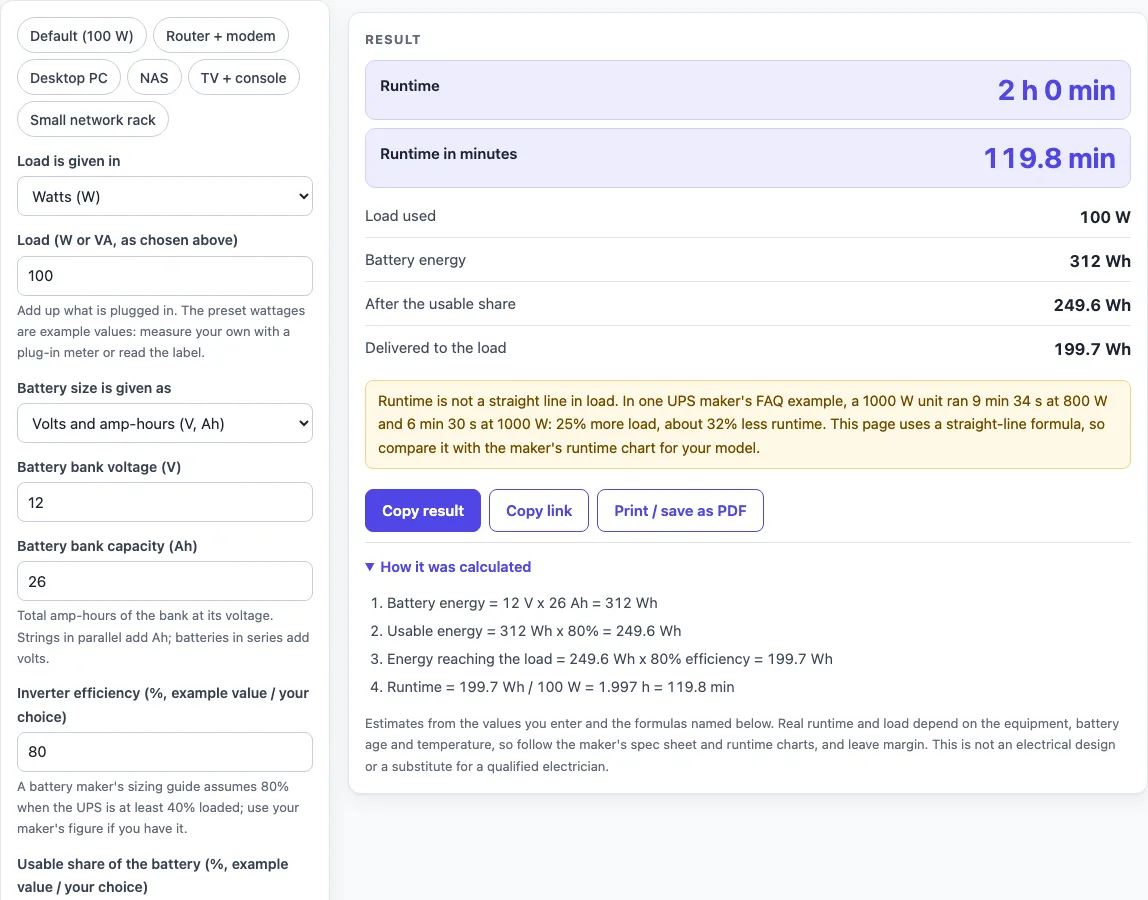The image size is (1148, 900).
Task: Click the Battery bank capacity field
Action: coord(165,581)
